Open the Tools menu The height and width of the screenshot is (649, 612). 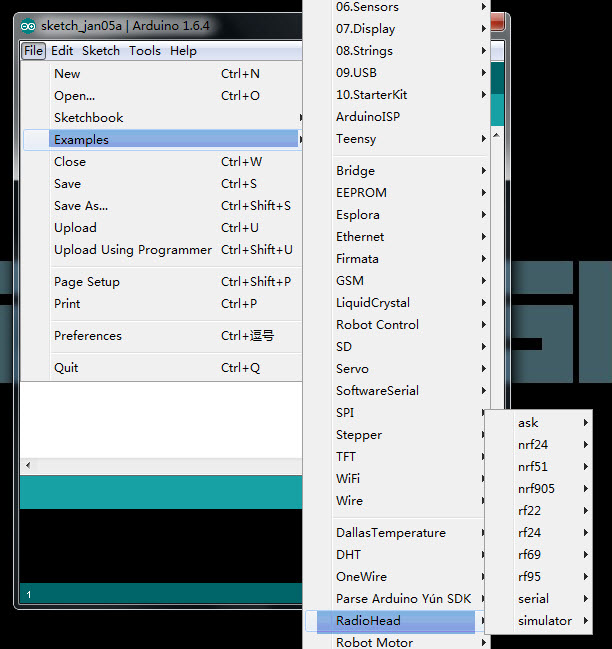point(145,51)
